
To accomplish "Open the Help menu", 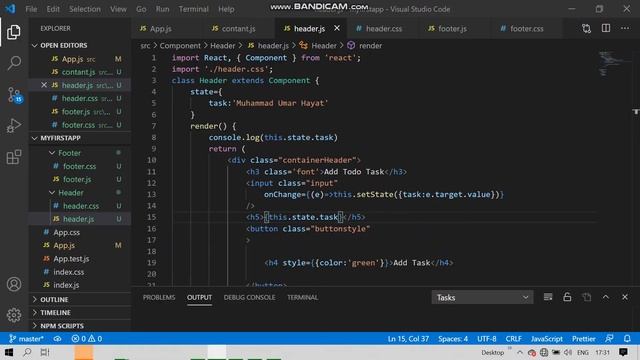I will click(226, 9).
